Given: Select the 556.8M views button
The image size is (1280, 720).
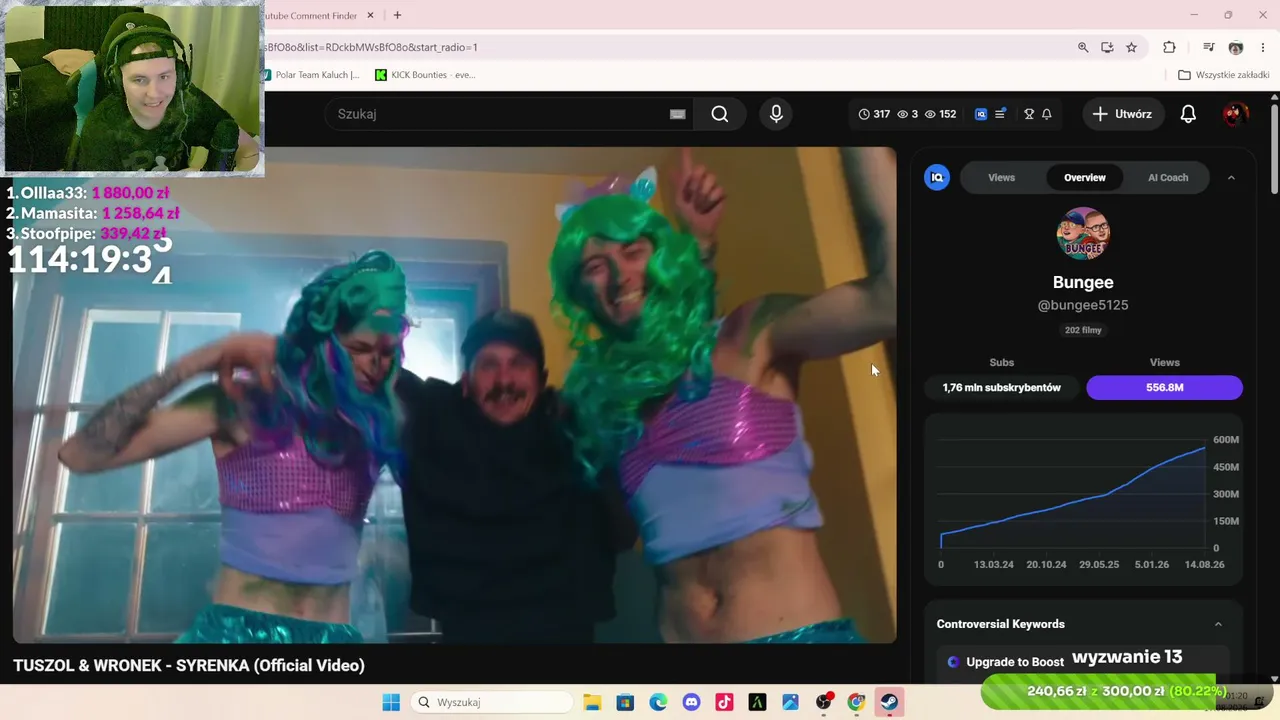Looking at the screenshot, I should coord(1165,387).
